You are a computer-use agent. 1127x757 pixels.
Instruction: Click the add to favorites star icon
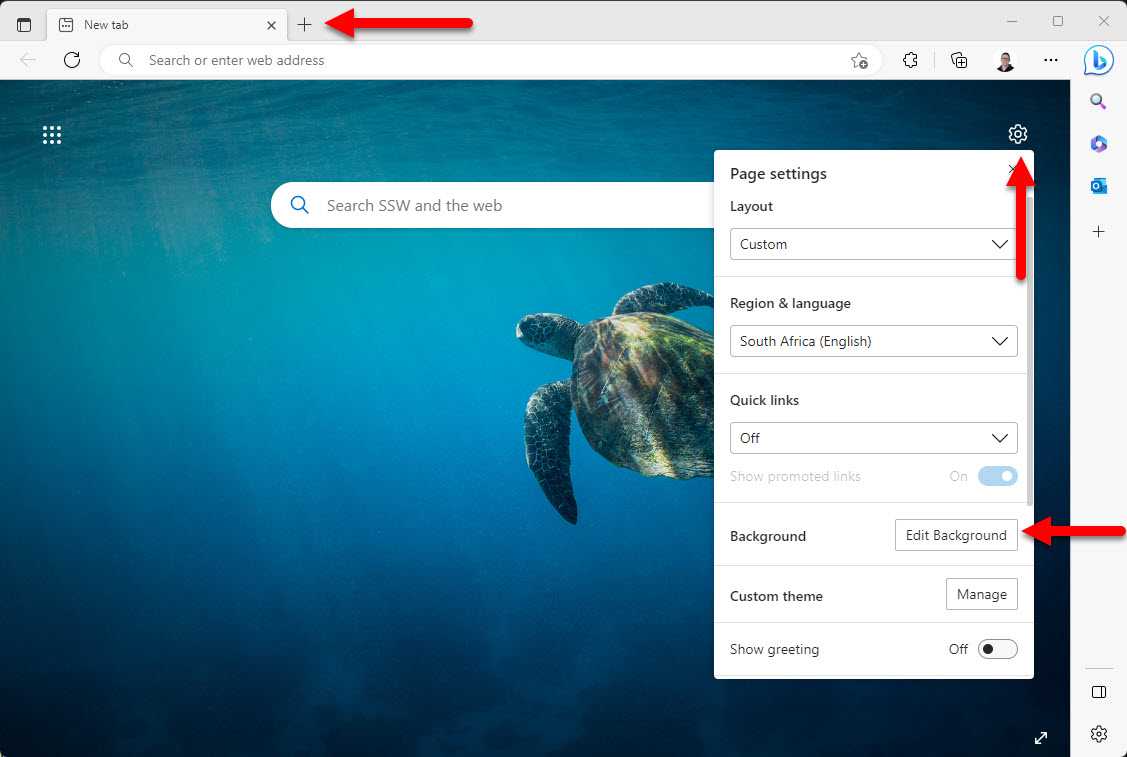(859, 60)
